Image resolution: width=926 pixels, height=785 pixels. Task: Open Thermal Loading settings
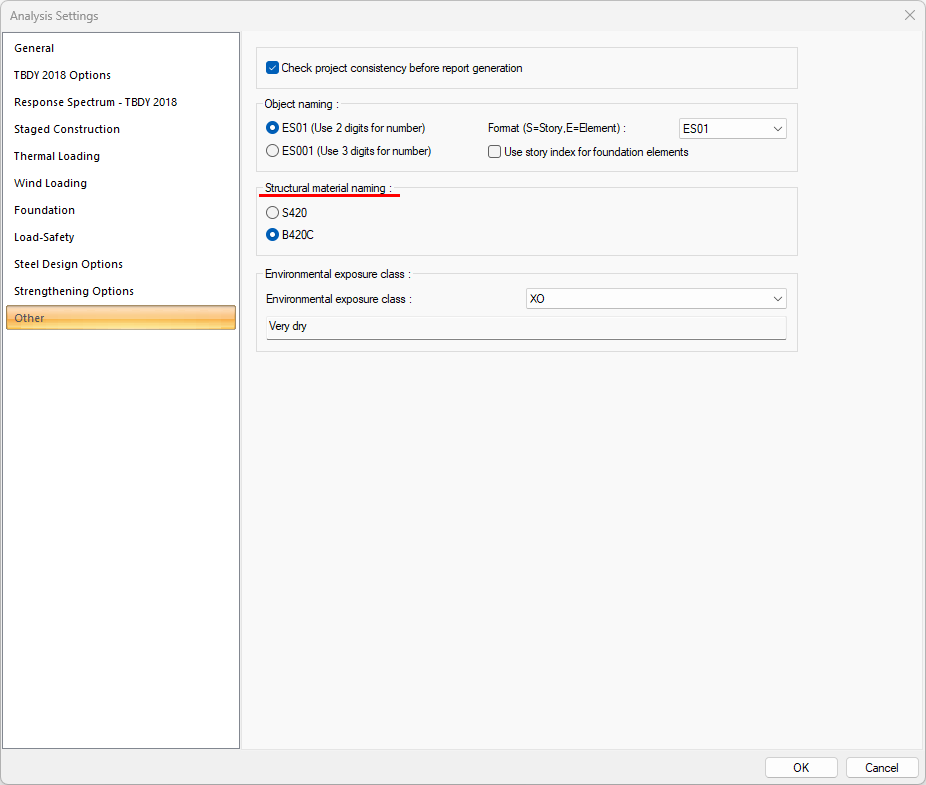[57, 156]
